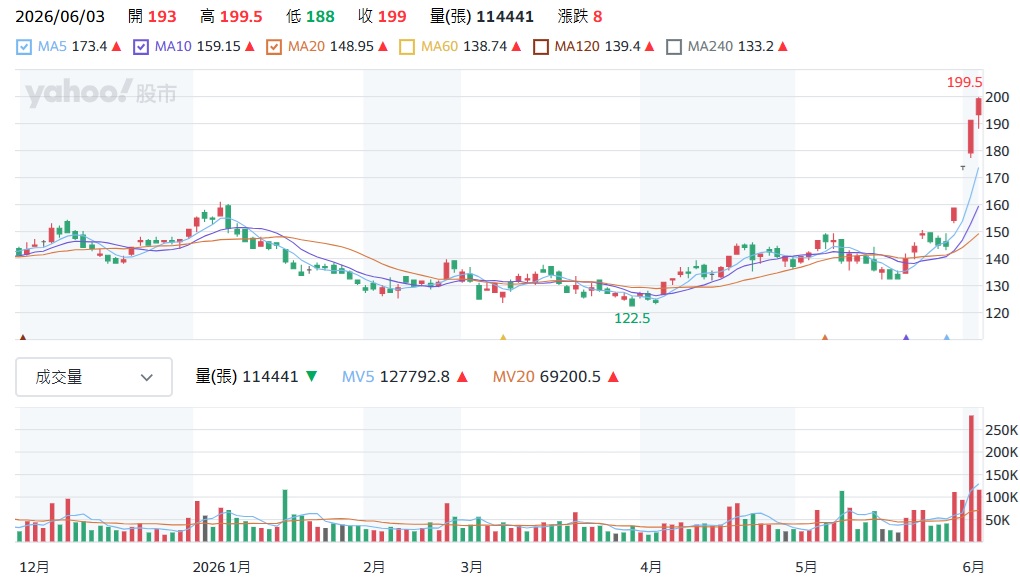The image size is (1020, 580).
Task: Click the closing price 199 value
Action: coord(392,16)
